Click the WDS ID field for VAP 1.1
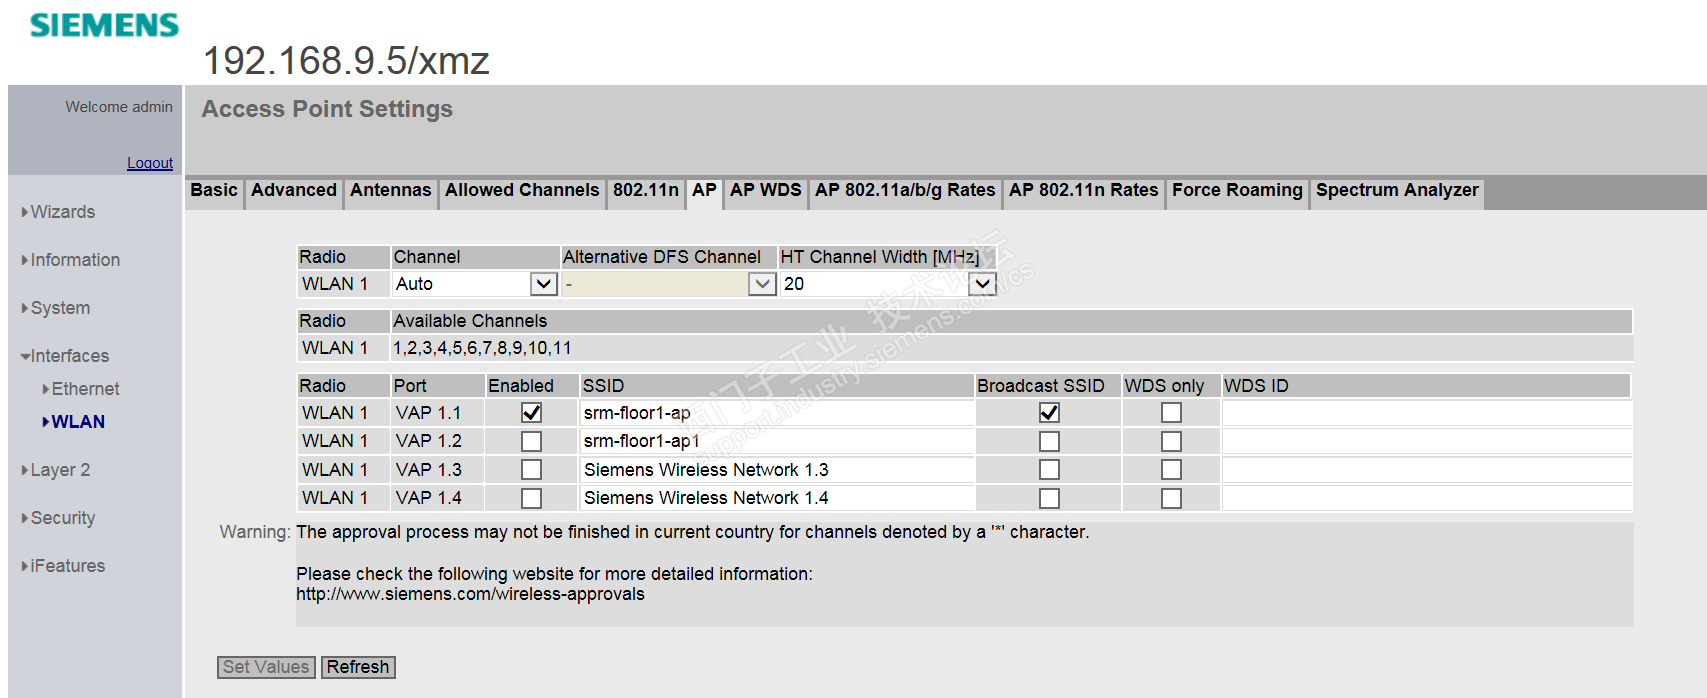Screen dimensions: 1707x698 click(x=1426, y=413)
